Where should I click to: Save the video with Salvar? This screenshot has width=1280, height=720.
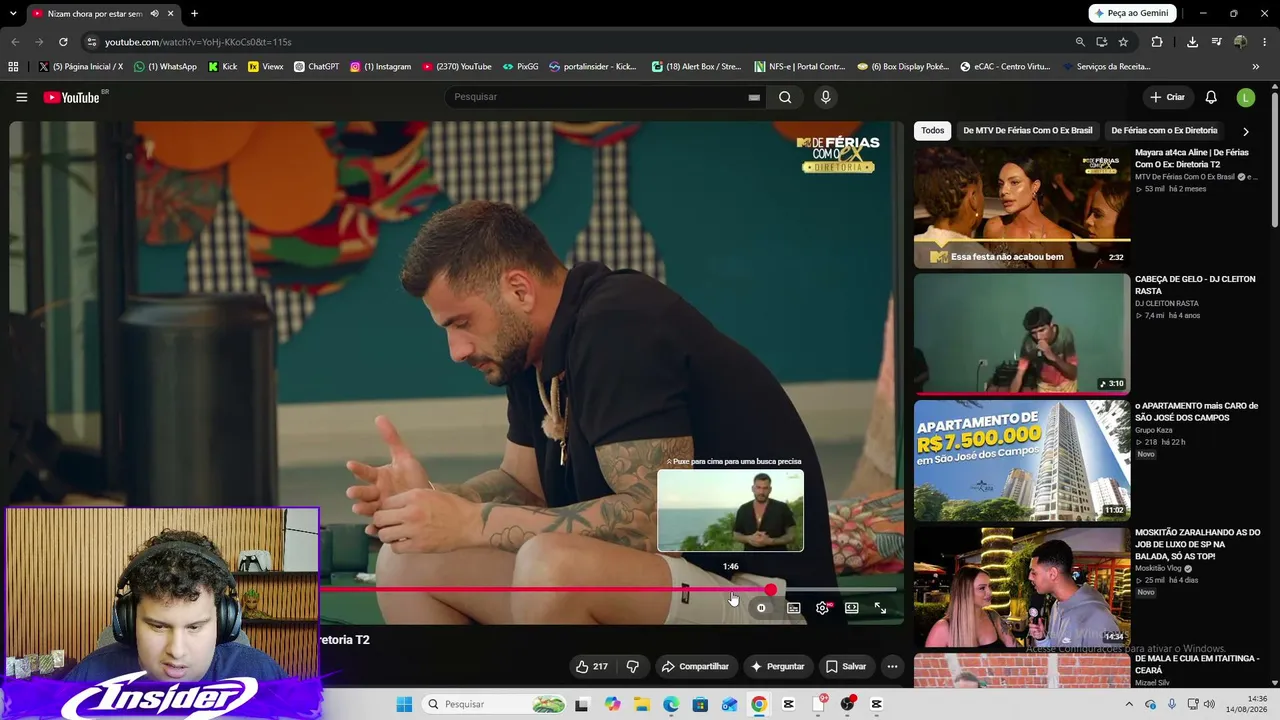point(846,666)
